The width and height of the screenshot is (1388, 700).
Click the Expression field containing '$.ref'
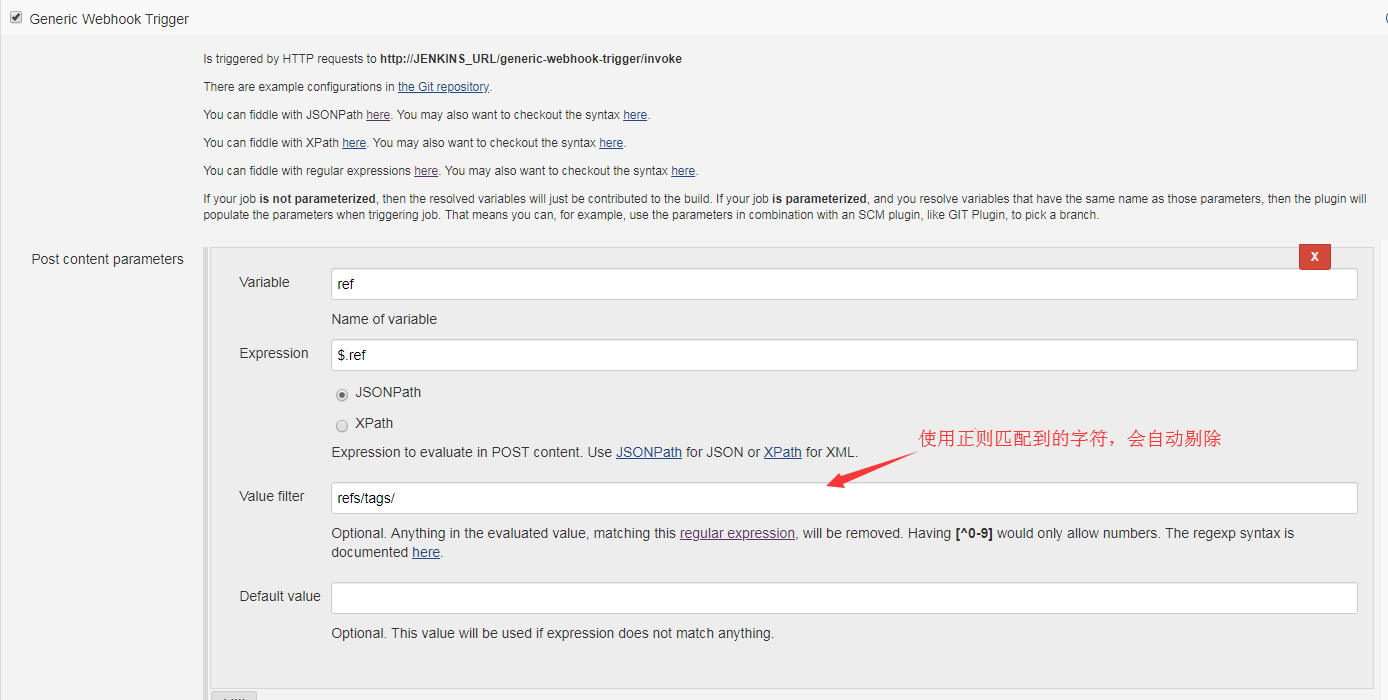pos(843,355)
